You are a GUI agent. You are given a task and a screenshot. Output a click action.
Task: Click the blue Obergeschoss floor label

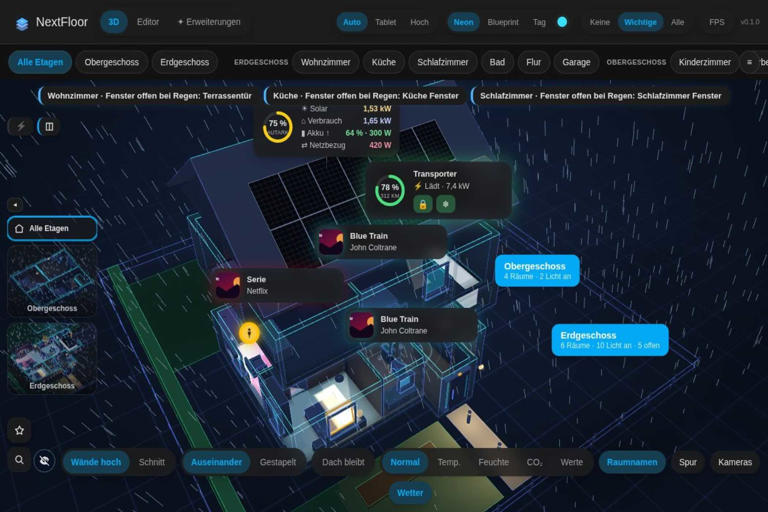click(537, 270)
